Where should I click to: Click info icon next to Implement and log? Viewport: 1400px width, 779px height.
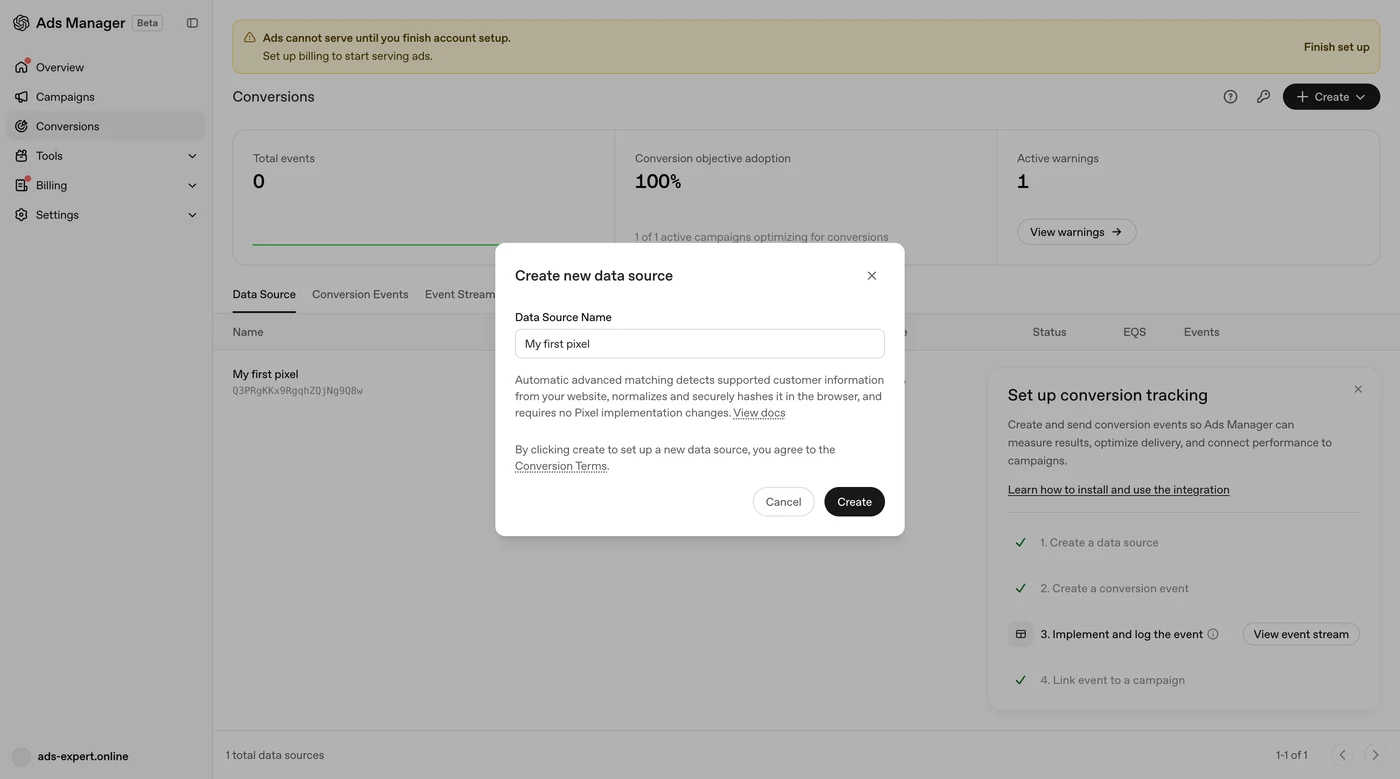coord(1213,634)
